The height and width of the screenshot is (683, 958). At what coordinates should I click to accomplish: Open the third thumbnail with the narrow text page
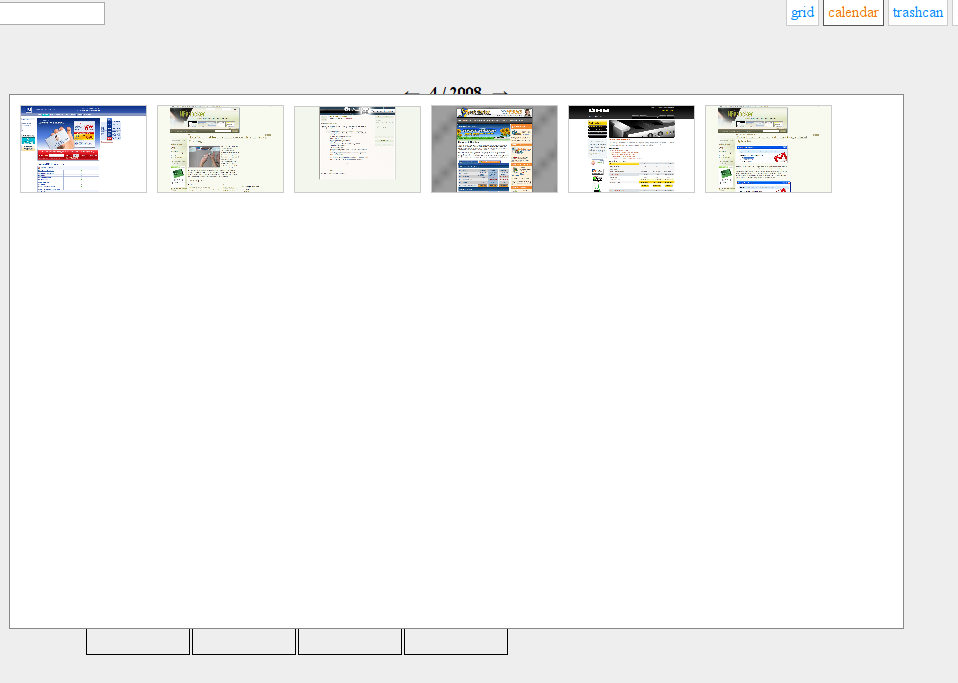pos(357,149)
